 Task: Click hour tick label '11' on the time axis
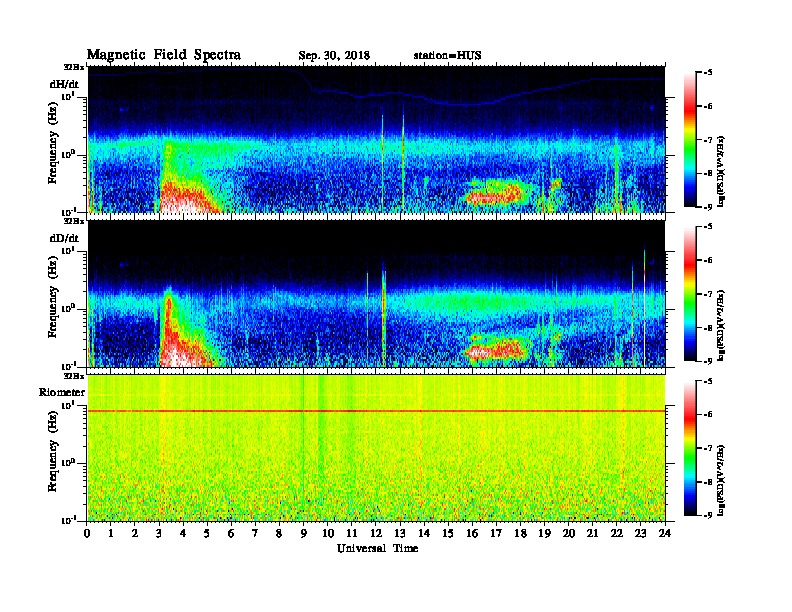tap(352, 534)
